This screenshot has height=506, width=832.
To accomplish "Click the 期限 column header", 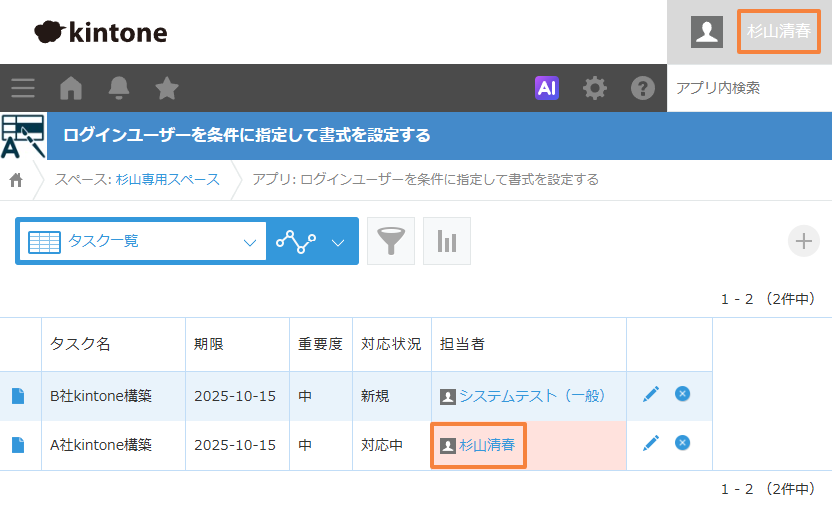I will 210,344.
